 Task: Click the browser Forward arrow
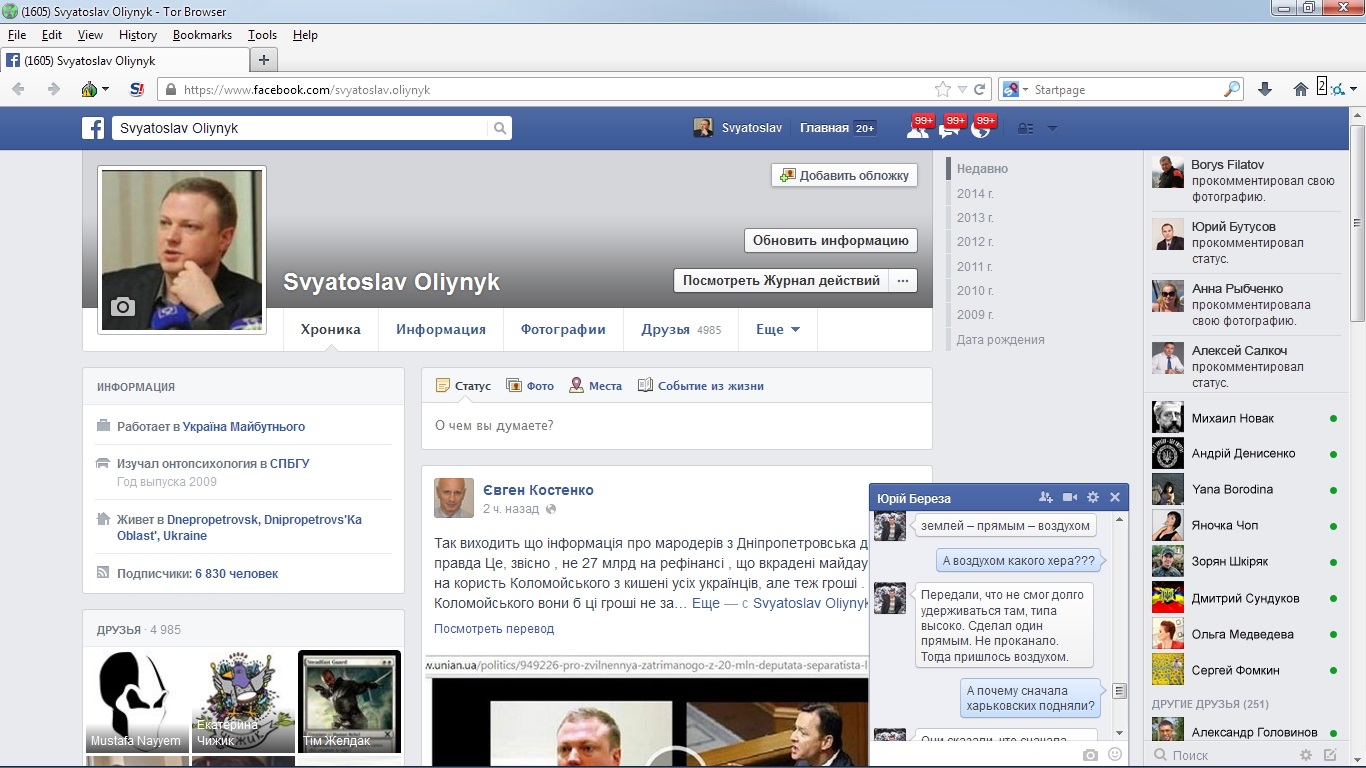(53, 89)
